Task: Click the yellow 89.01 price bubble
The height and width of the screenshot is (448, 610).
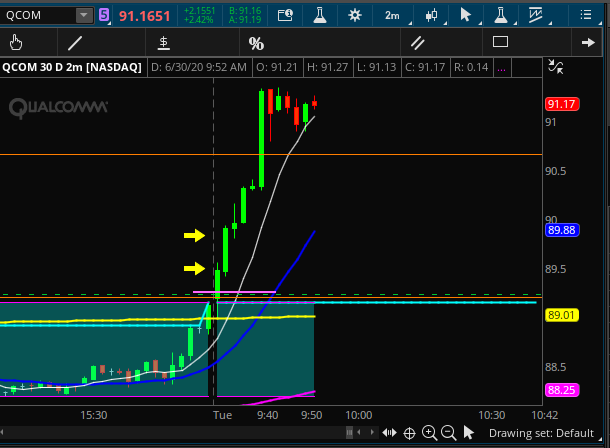Action: pos(562,315)
